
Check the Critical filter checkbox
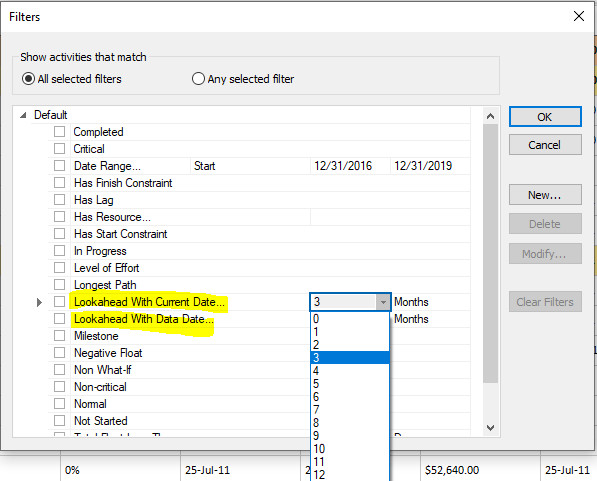pos(59,149)
